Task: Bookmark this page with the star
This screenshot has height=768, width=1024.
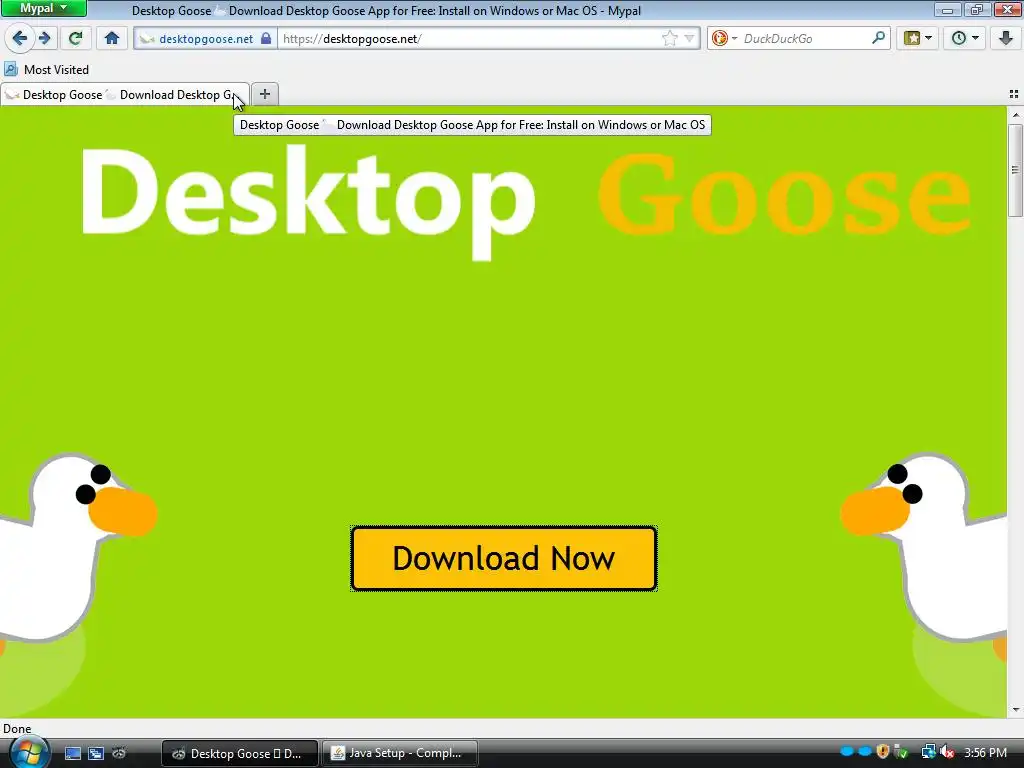Action: coord(669,39)
